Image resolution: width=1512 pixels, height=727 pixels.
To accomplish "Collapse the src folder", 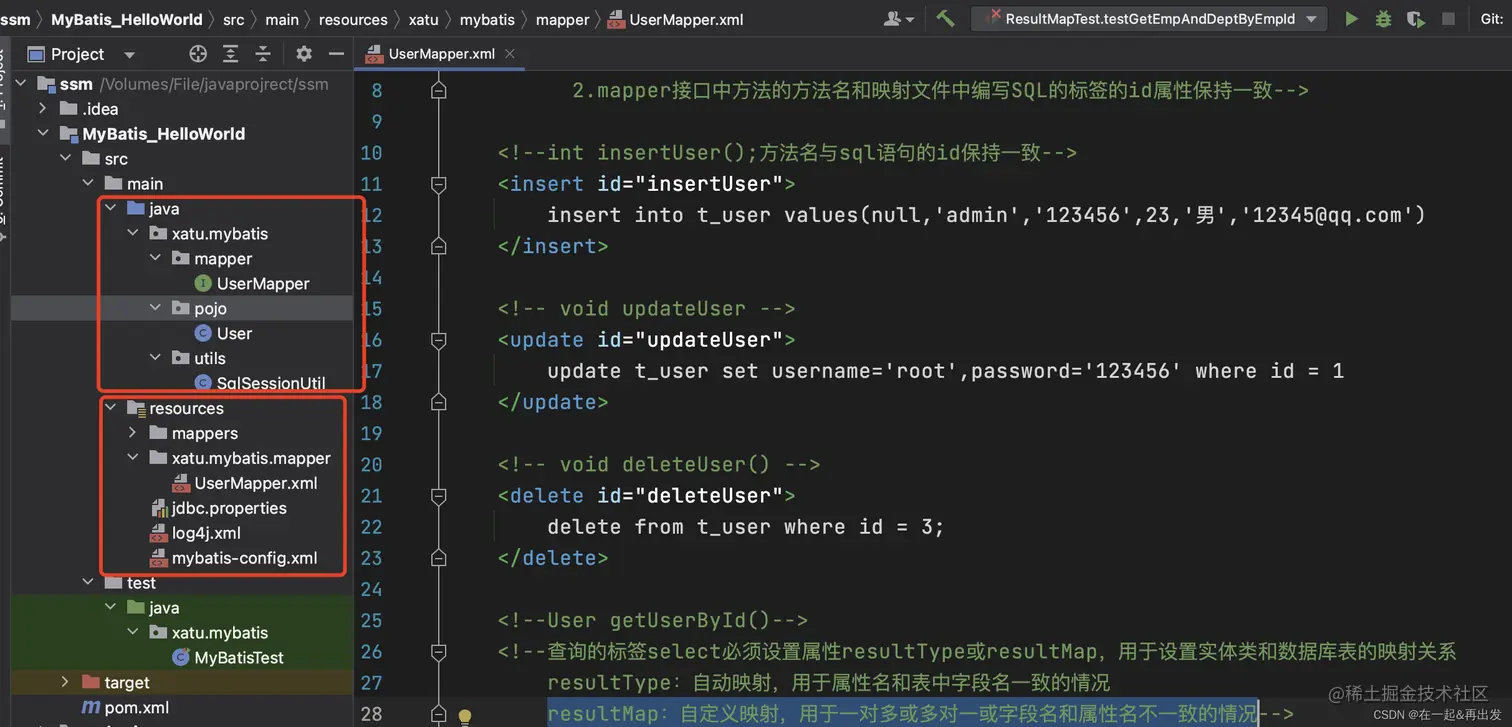I will [x=65, y=159].
